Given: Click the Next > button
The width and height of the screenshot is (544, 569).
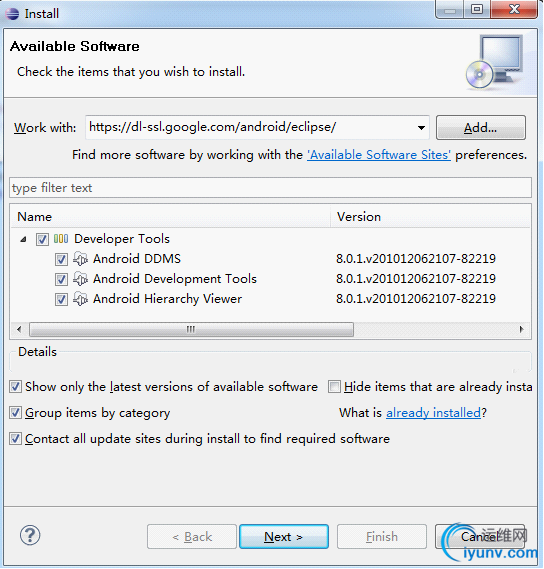Looking at the screenshot, I should pos(284,536).
